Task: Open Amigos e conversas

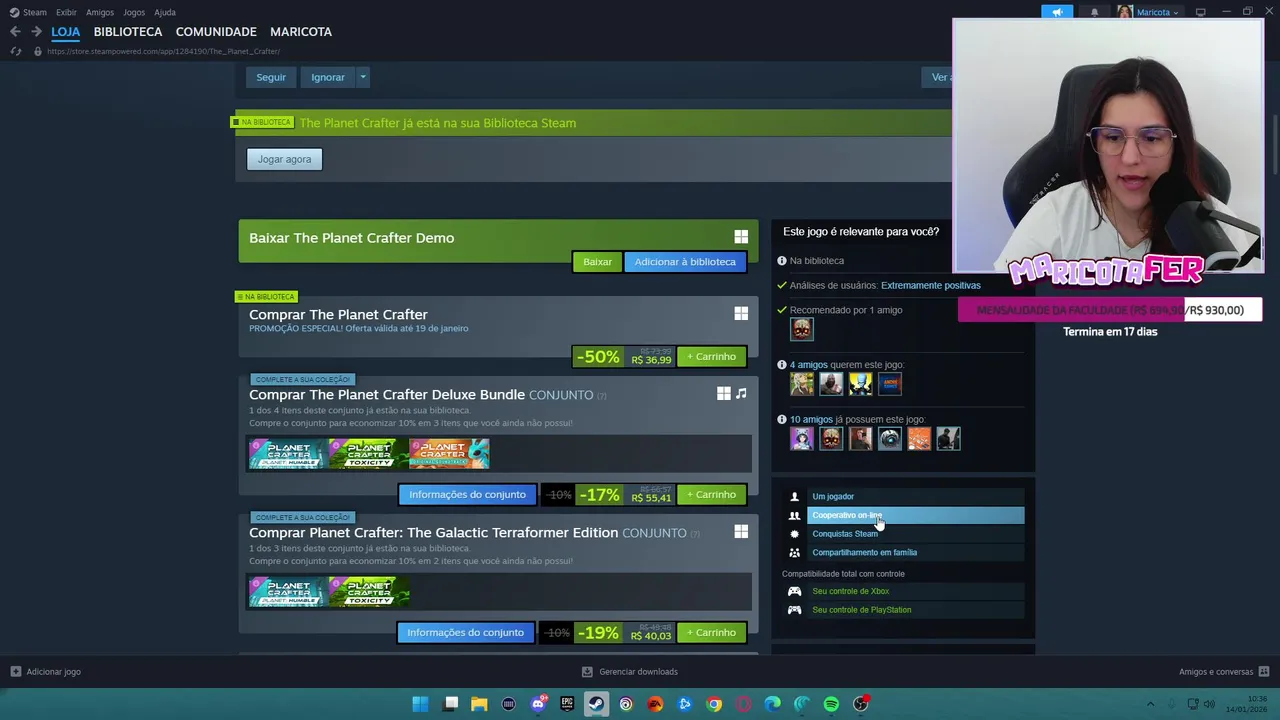Action: [x=1224, y=672]
